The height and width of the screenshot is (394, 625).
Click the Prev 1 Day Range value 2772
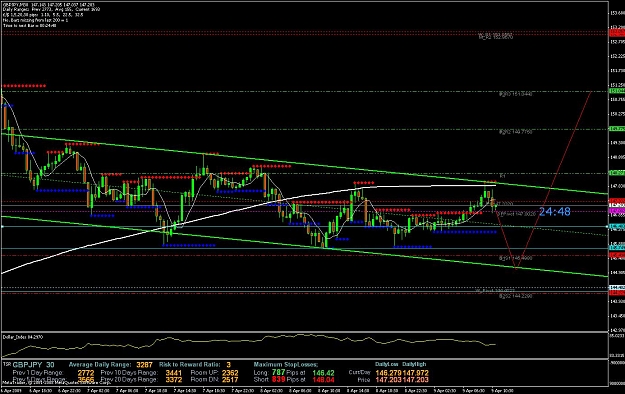[86, 373]
